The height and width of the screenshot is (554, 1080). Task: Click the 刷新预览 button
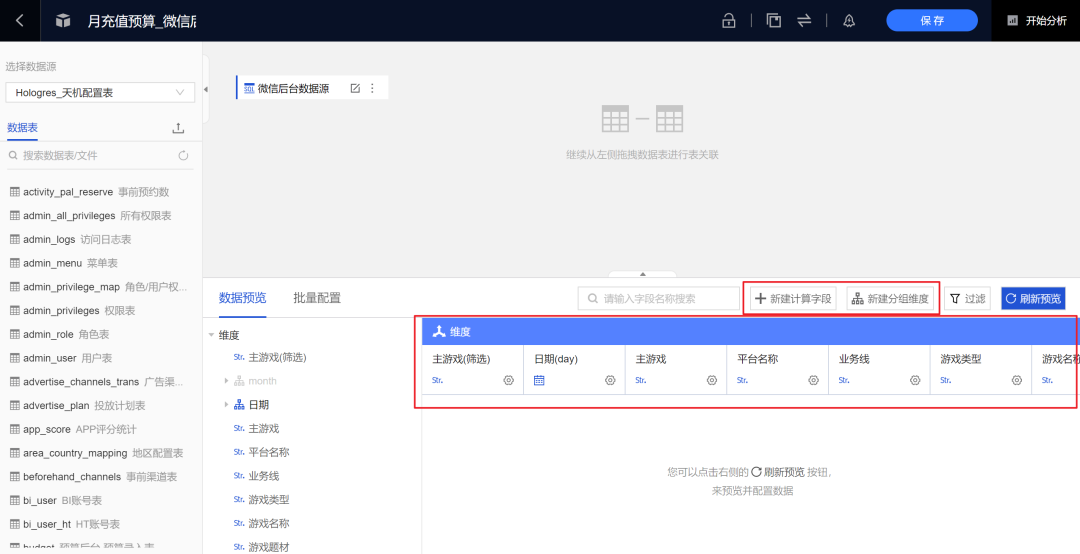[1033, 299]
